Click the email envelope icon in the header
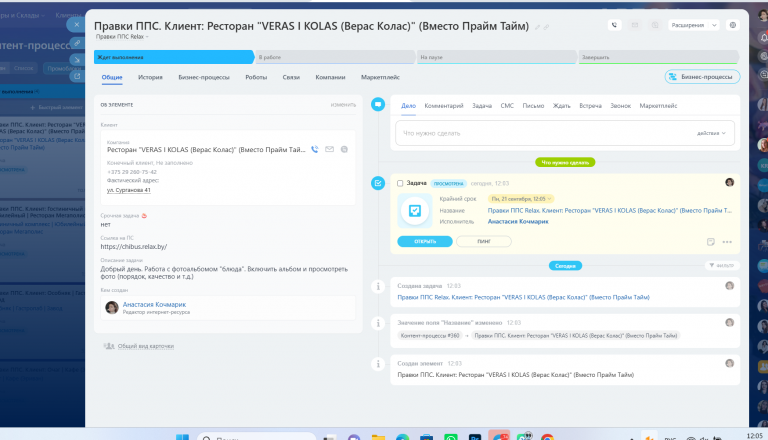768x440 pixels. click(635, 25)
